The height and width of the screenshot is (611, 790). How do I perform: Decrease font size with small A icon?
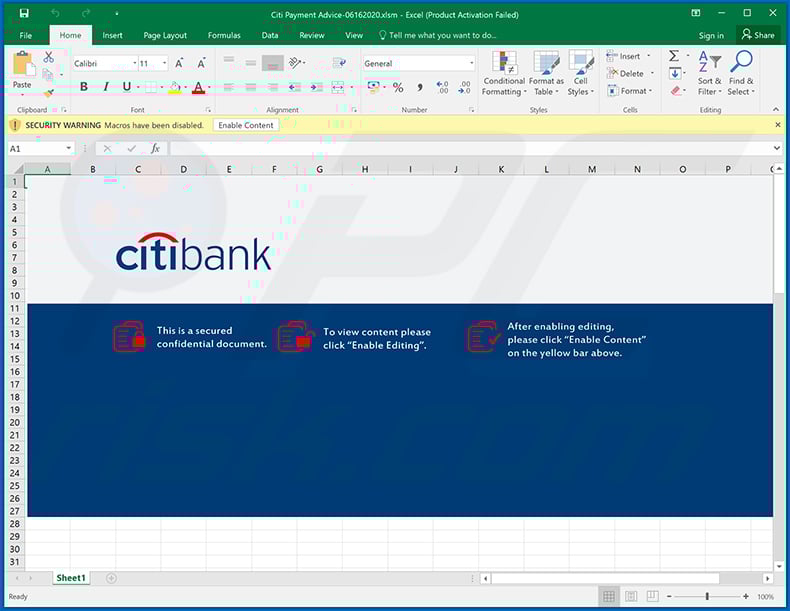pos(201,63)
